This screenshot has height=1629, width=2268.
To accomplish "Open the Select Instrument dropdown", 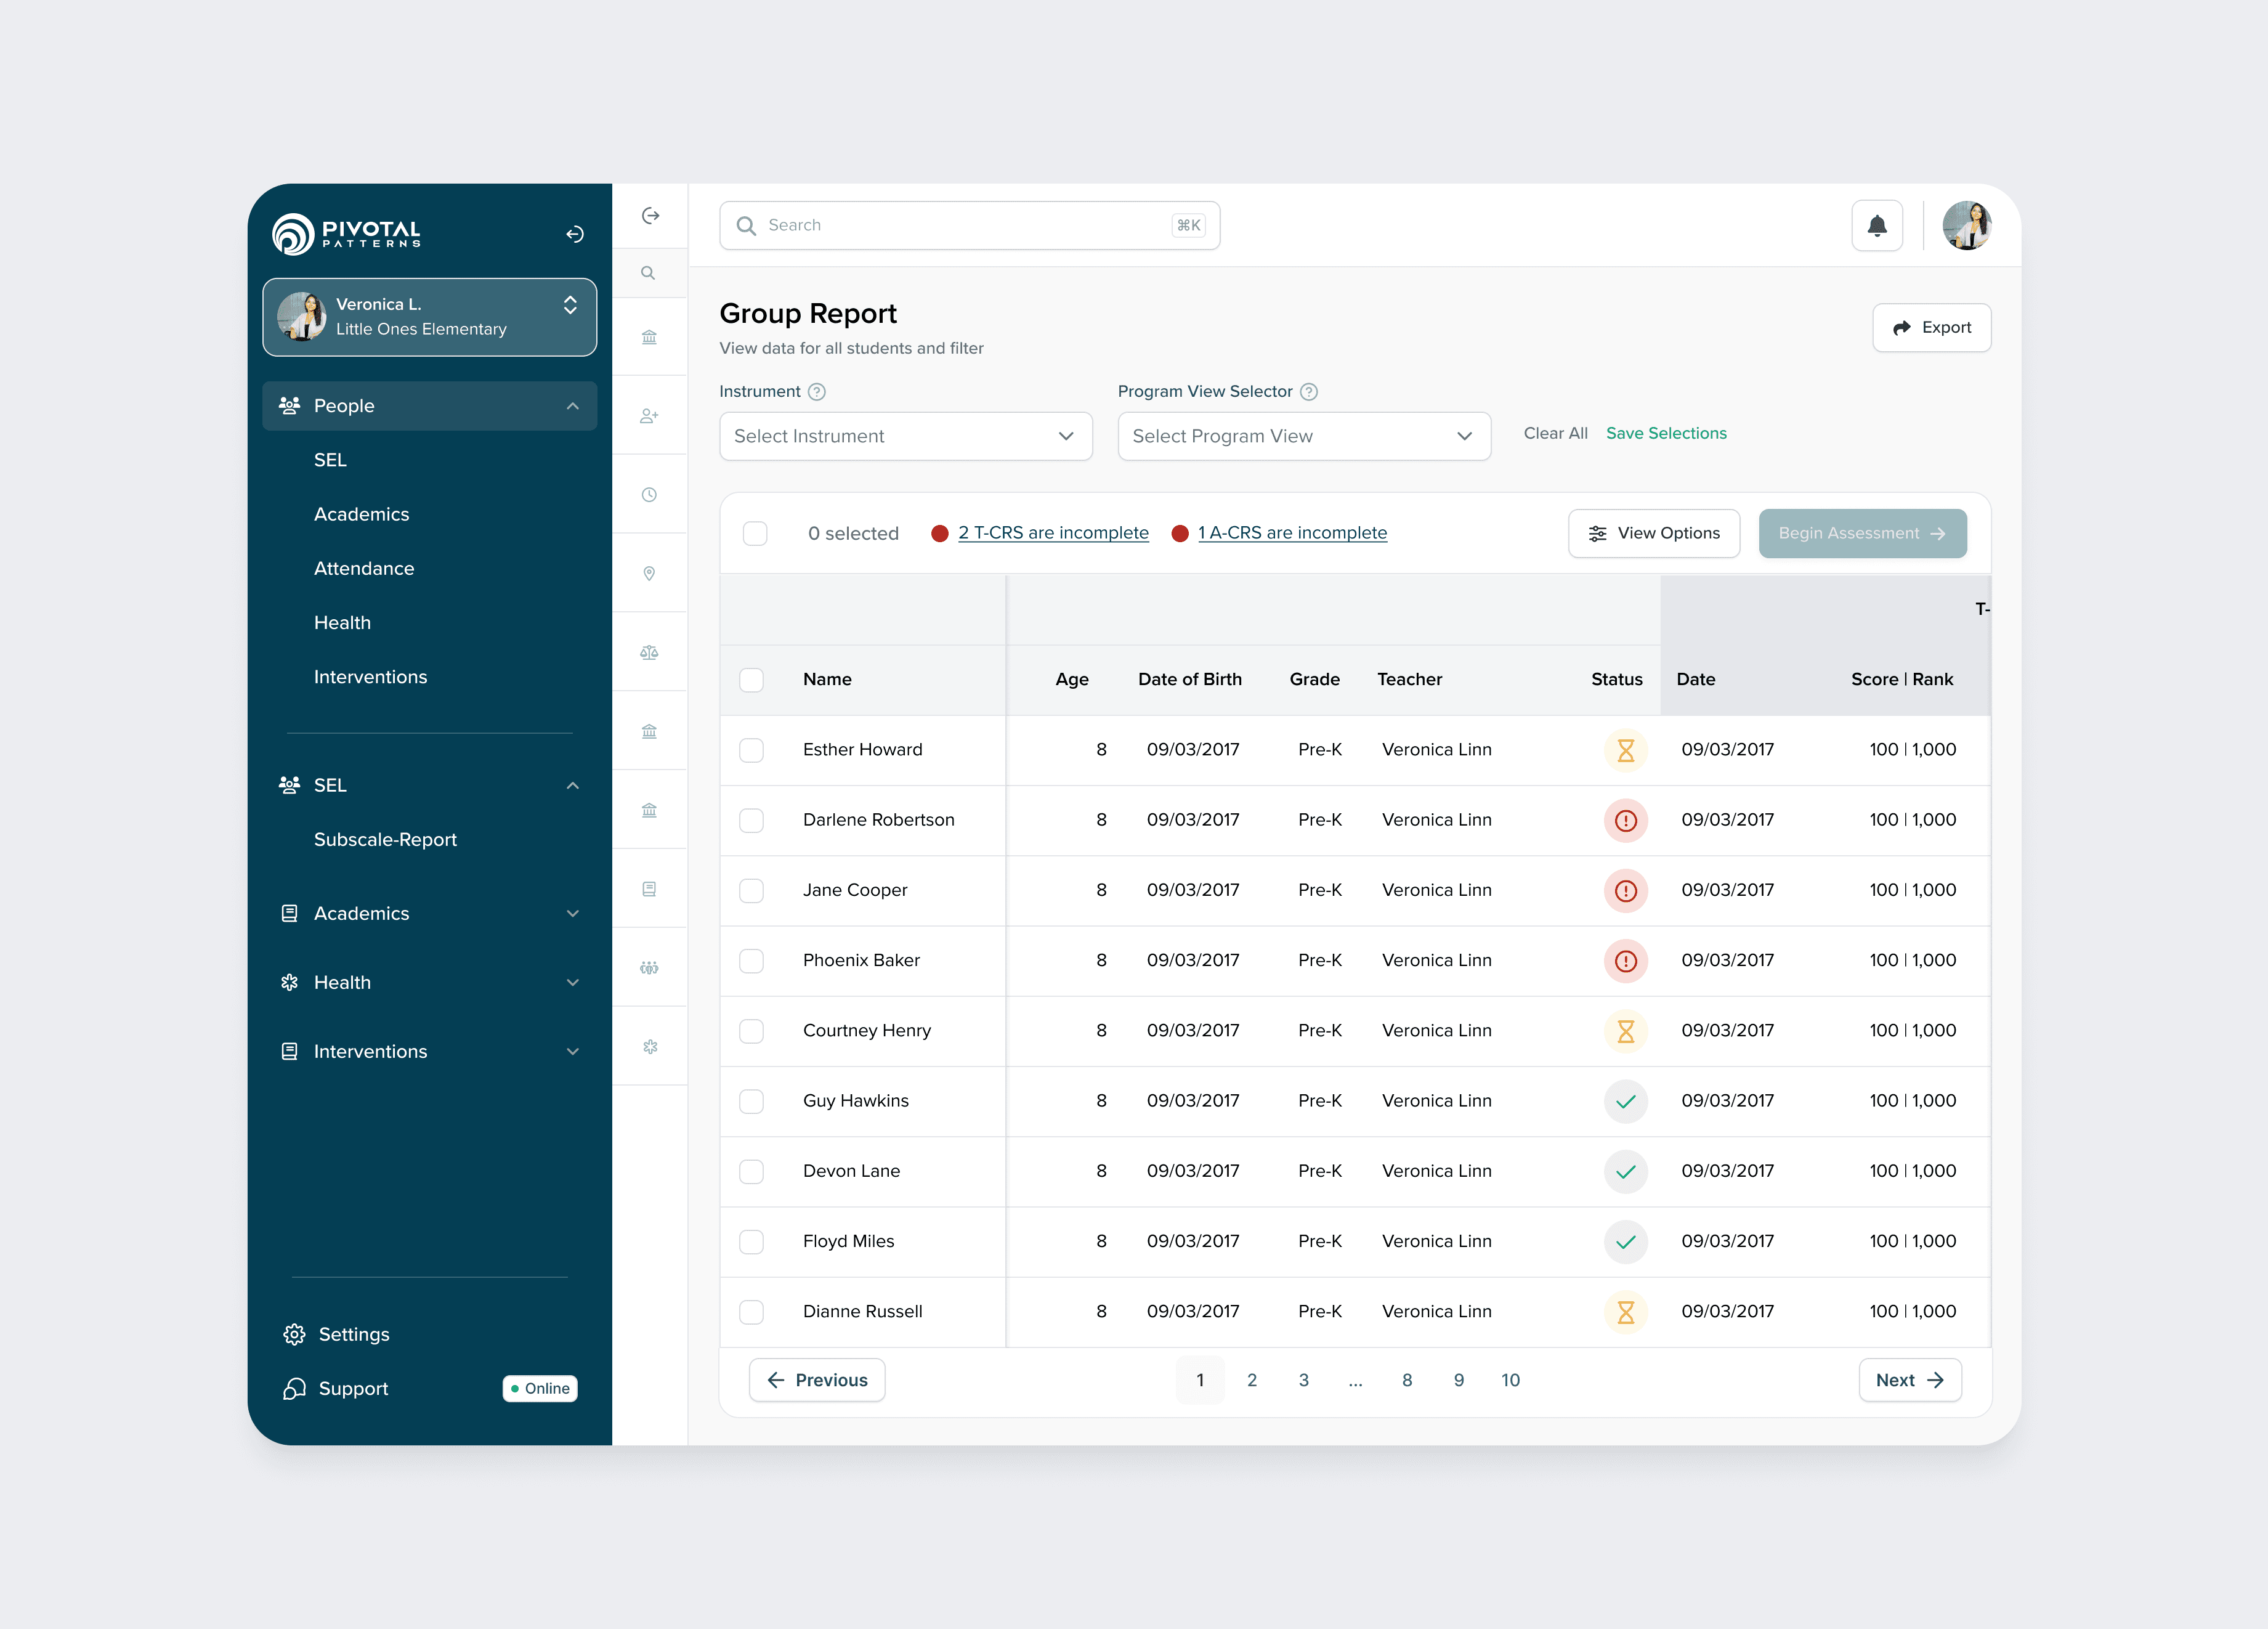I will (x=905, y=436).
